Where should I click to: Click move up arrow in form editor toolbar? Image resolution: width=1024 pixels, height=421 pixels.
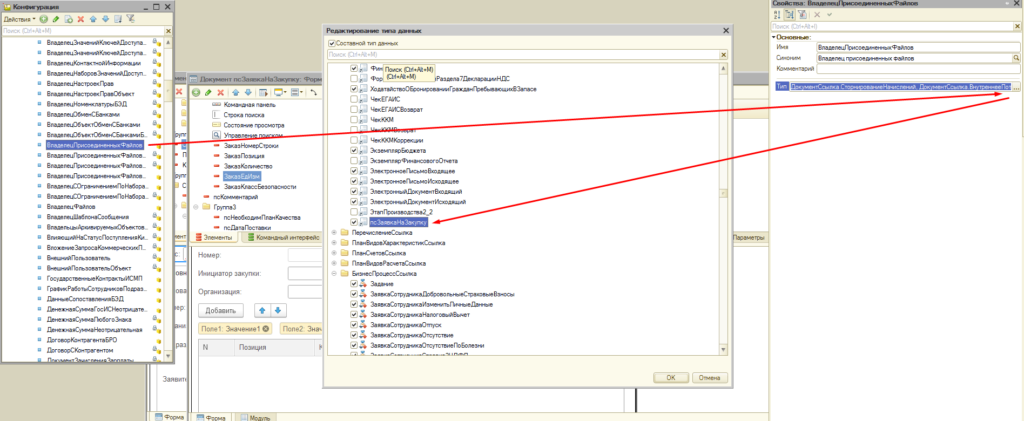pos(235,93)
